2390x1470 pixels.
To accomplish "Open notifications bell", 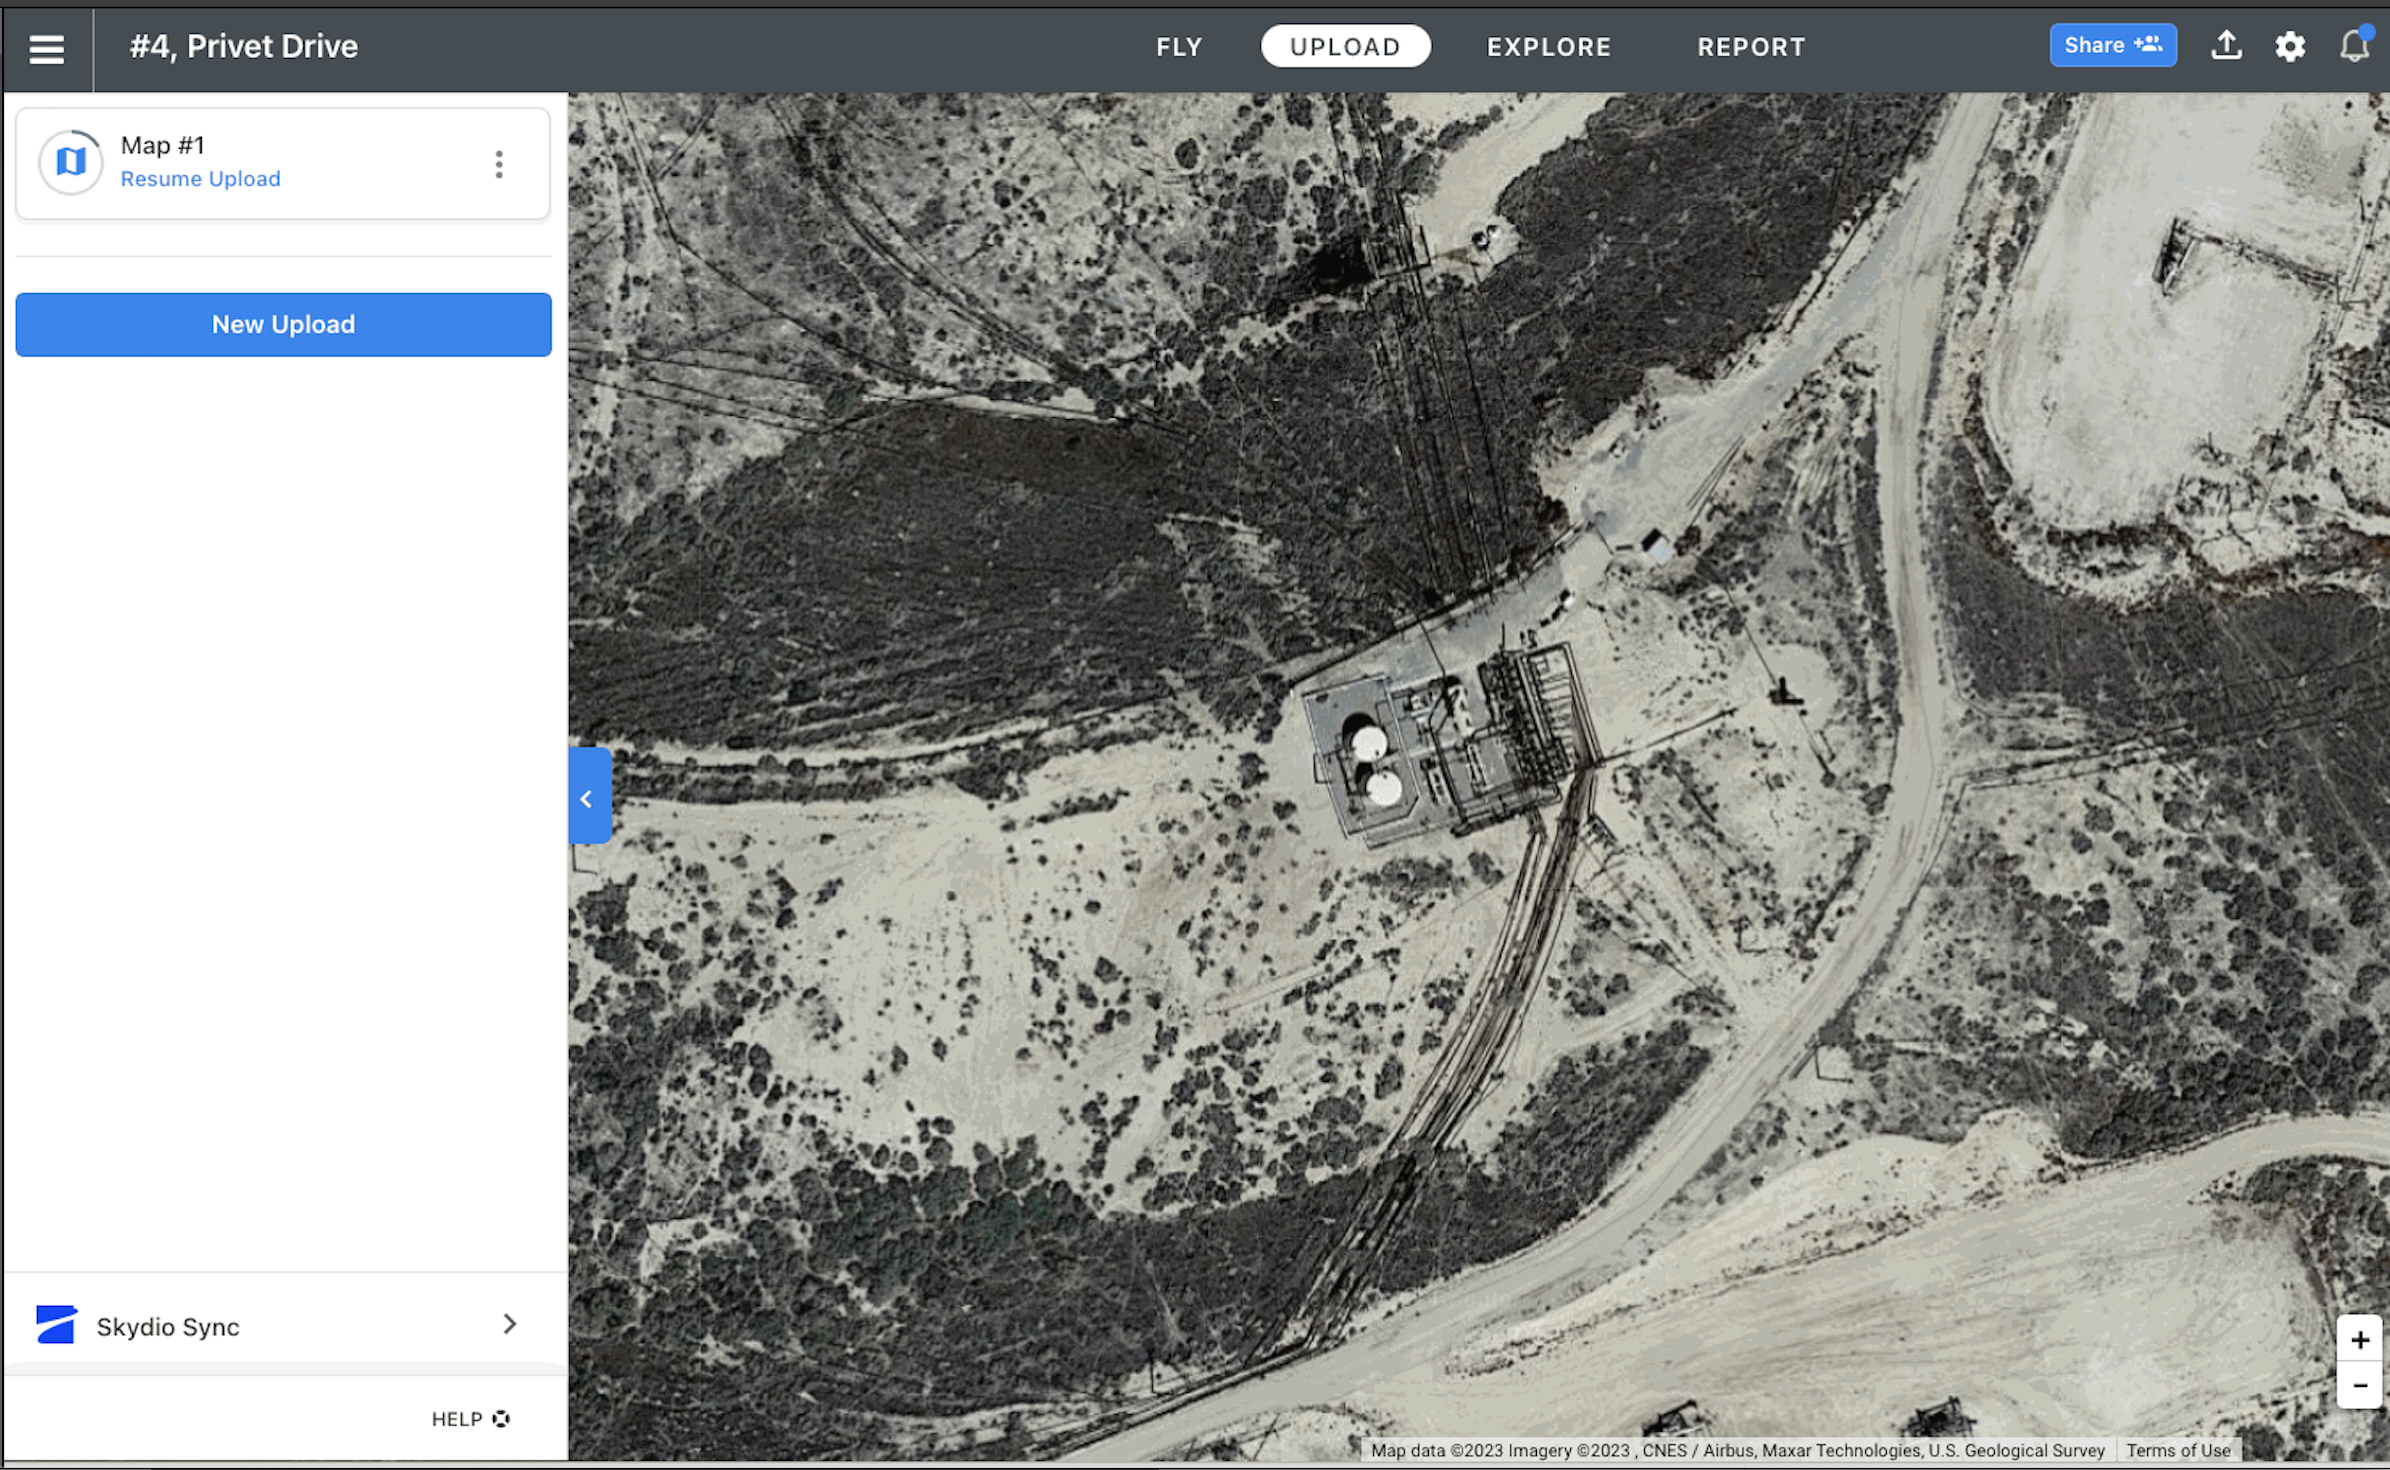I will click(2355, 46).
